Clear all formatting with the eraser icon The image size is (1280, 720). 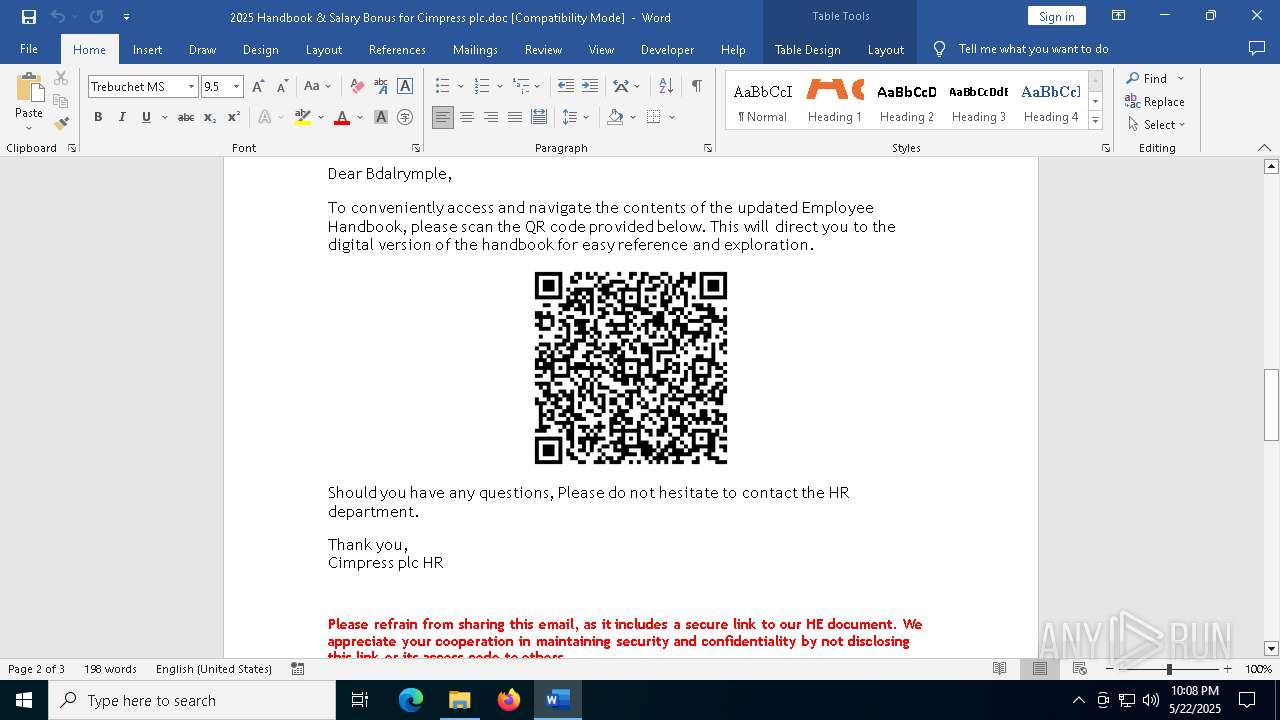[x=357, y=87]
